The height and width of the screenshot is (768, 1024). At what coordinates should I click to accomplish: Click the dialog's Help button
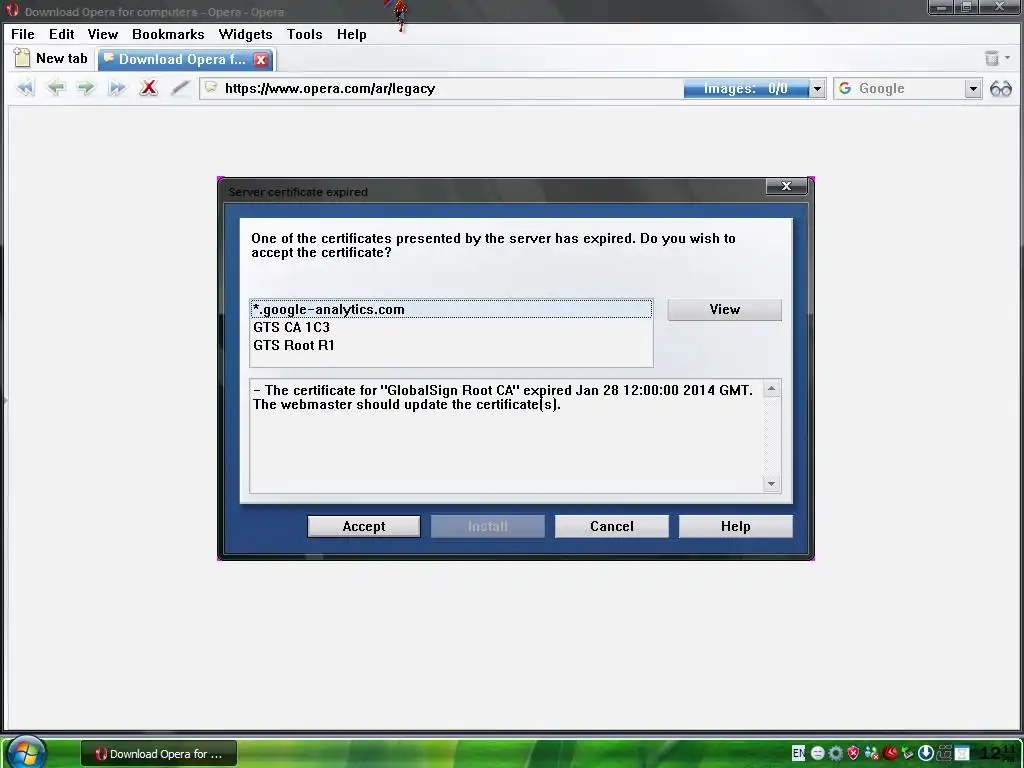click(735, 526)
